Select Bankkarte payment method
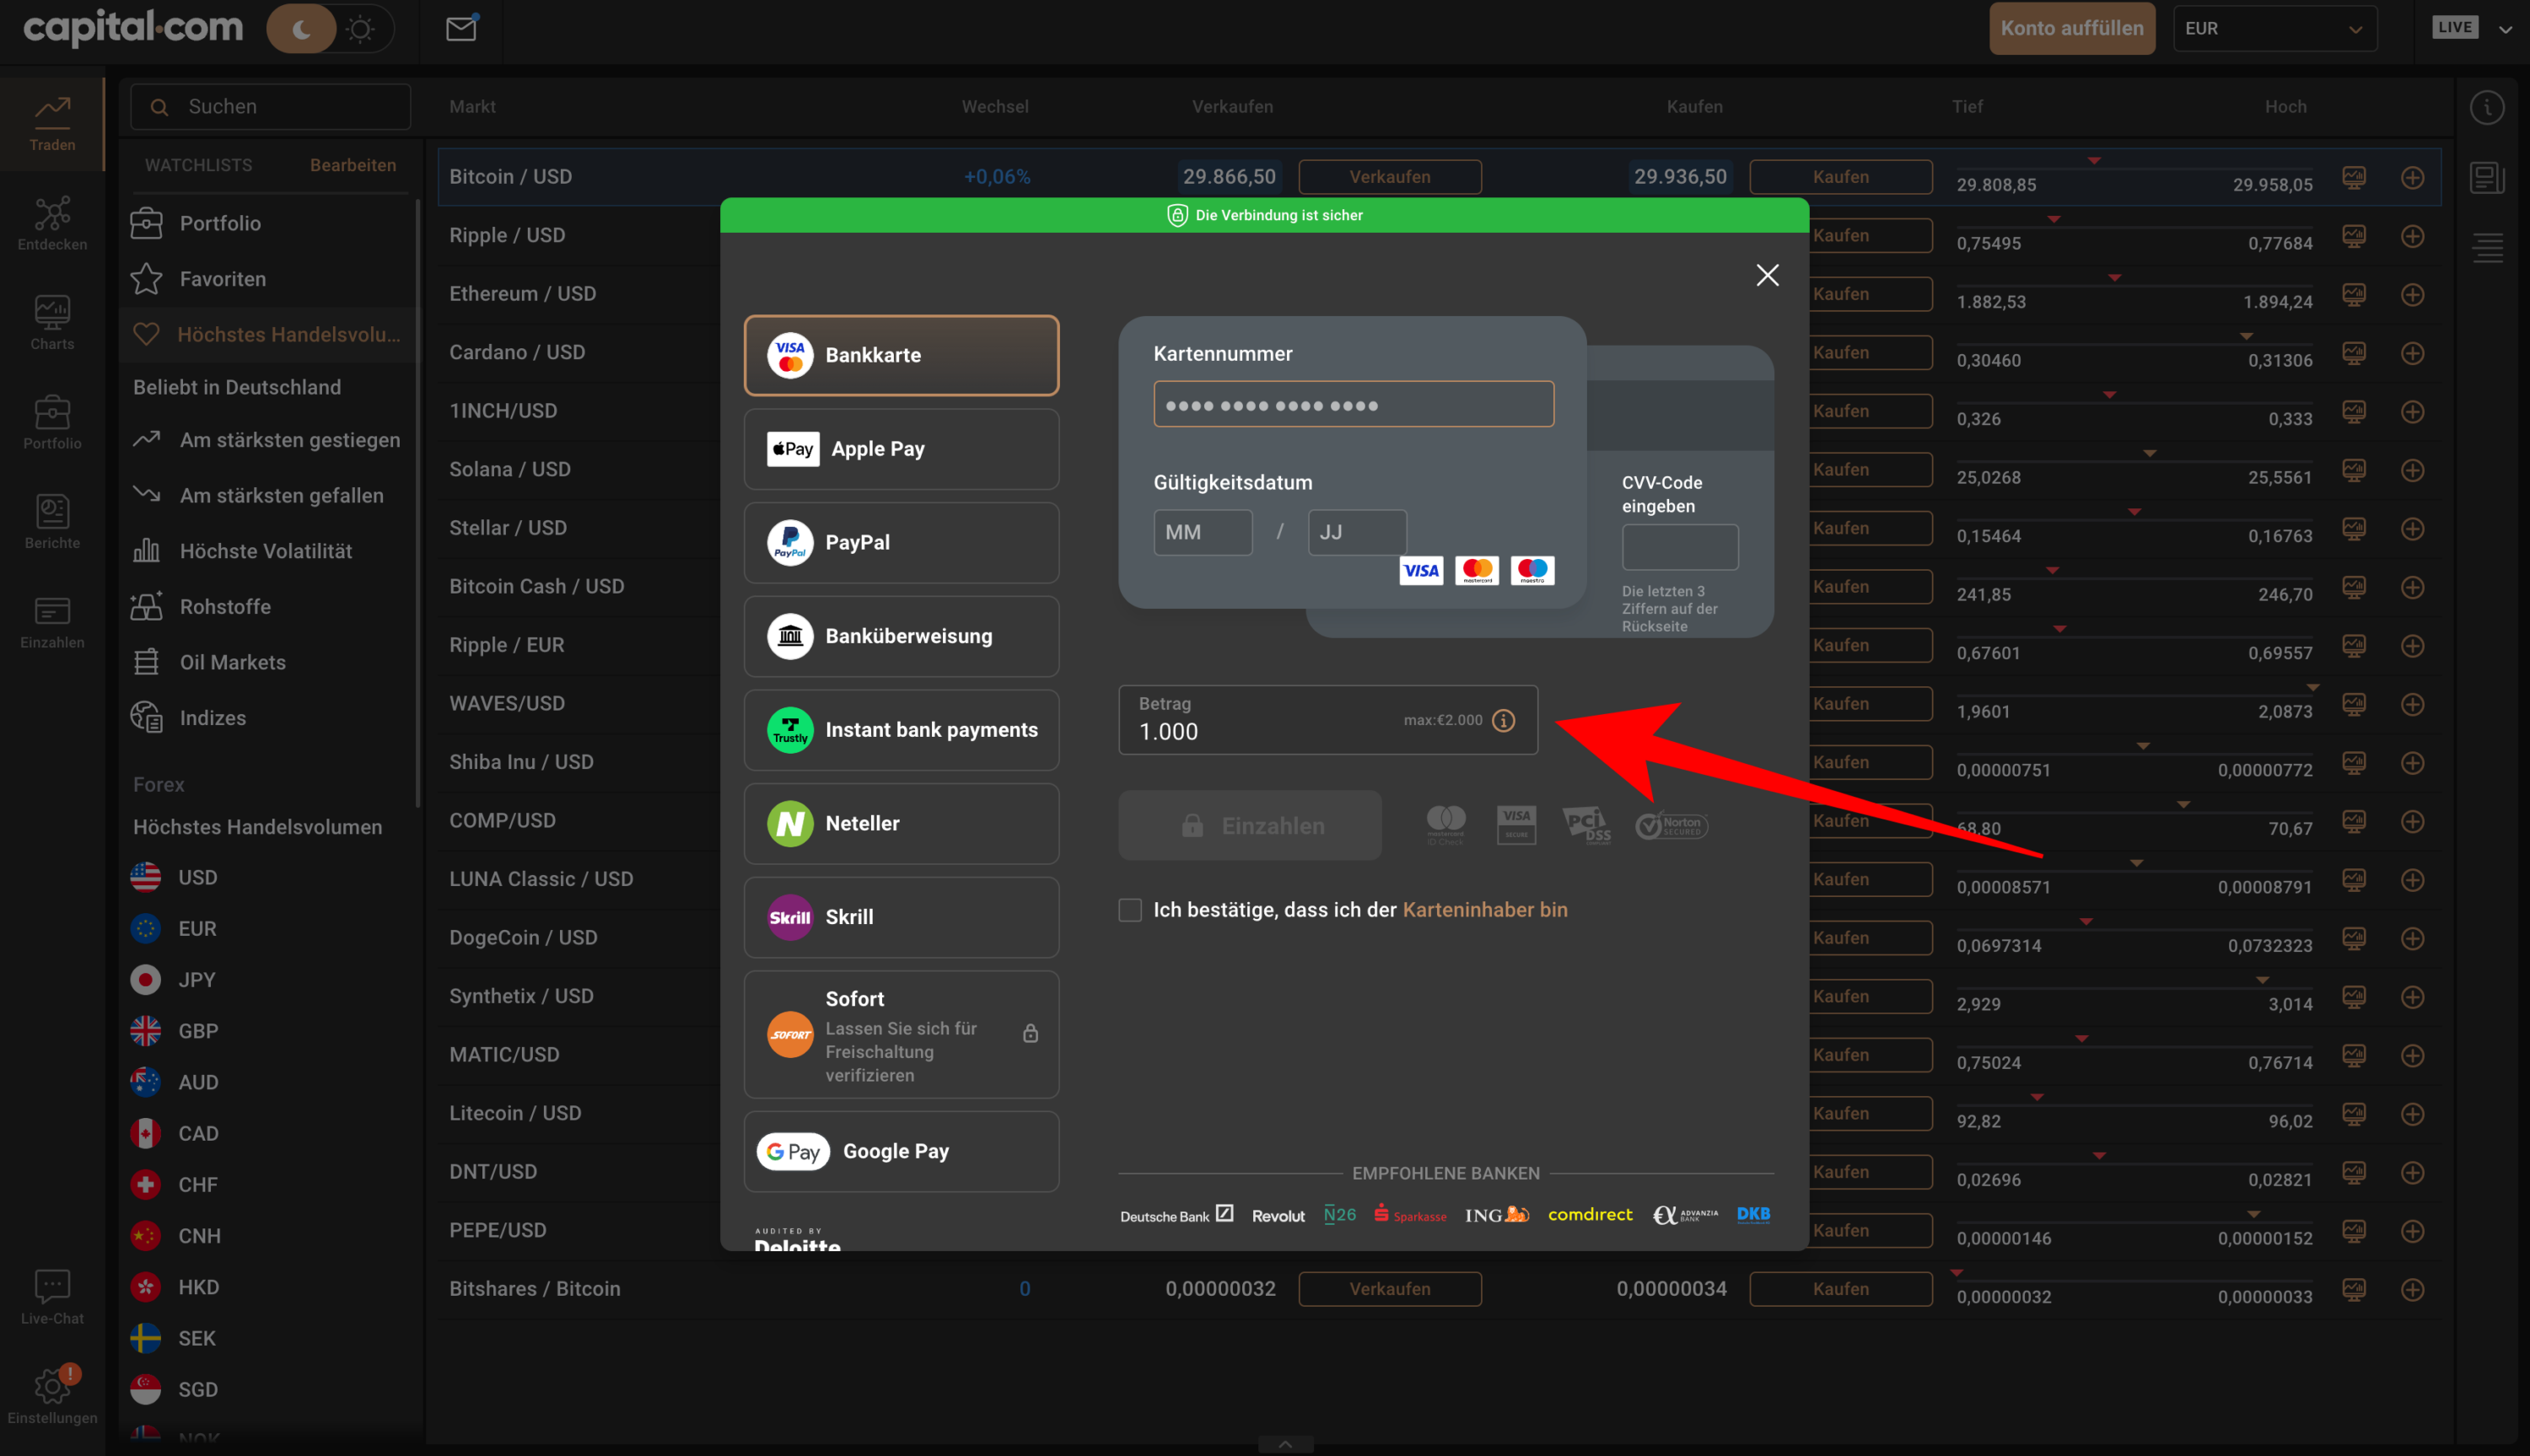2530x1456 pixels. 901,355
